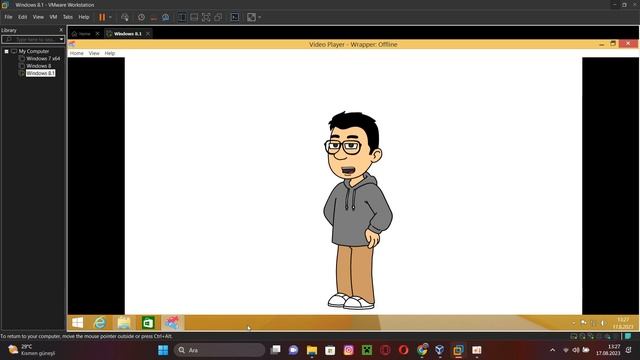Click the Send Ctrl+Alt+Del toolbar icon
The image size is (640, 360).
125,17
